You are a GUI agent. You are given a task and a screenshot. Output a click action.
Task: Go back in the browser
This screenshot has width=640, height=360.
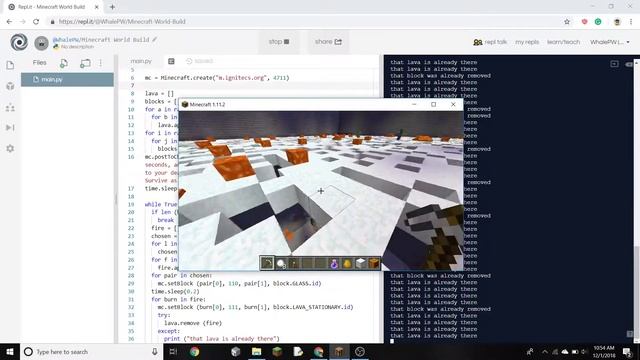[x=9, y=22]
